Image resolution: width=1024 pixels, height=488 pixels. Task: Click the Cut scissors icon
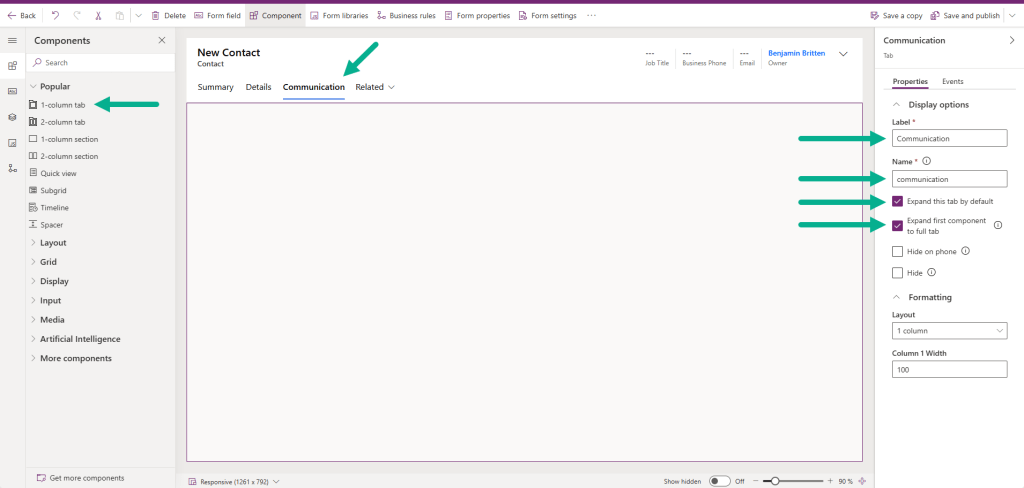point(98,16)
